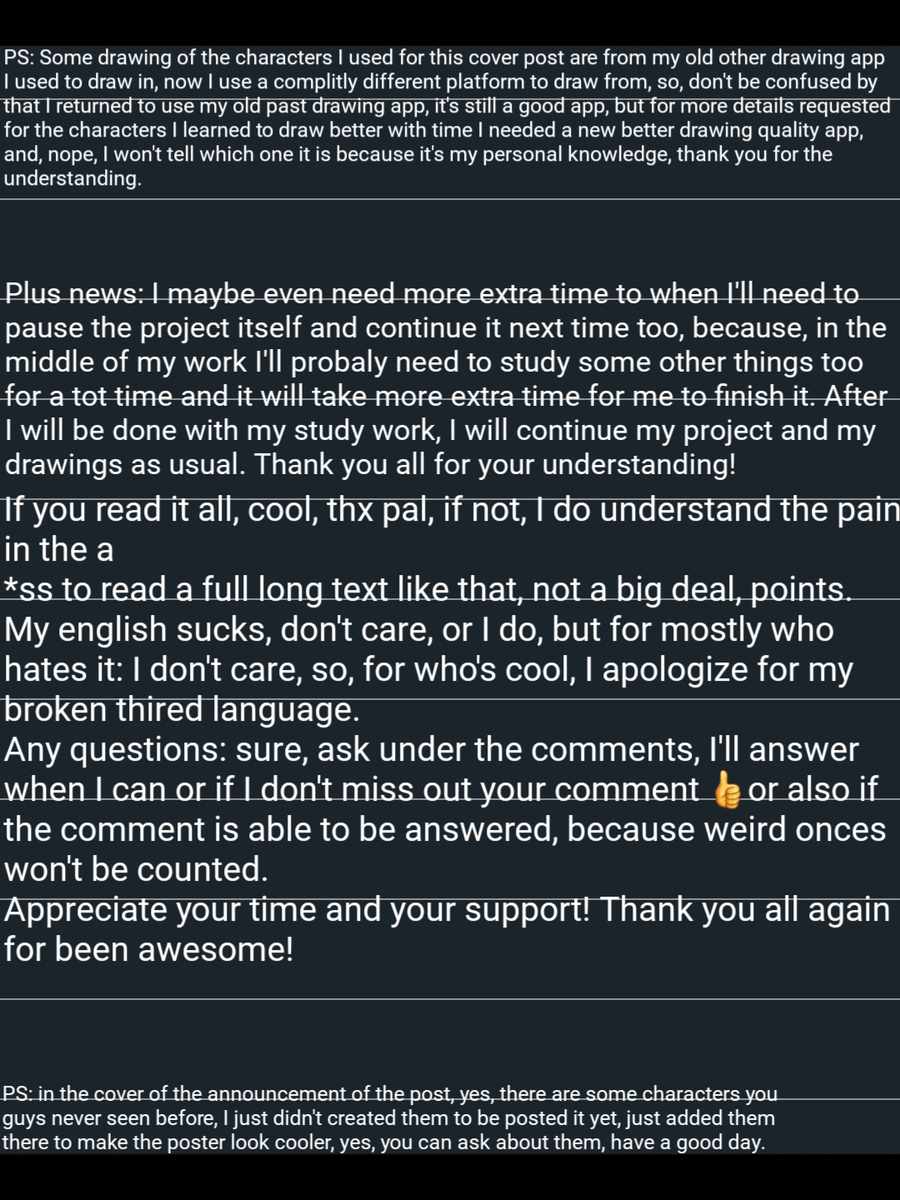Viewport: 900px width, 1200px height.
Task: Click the 'Thank you all for your understanding!' sentence
Action: pos(439,465)
